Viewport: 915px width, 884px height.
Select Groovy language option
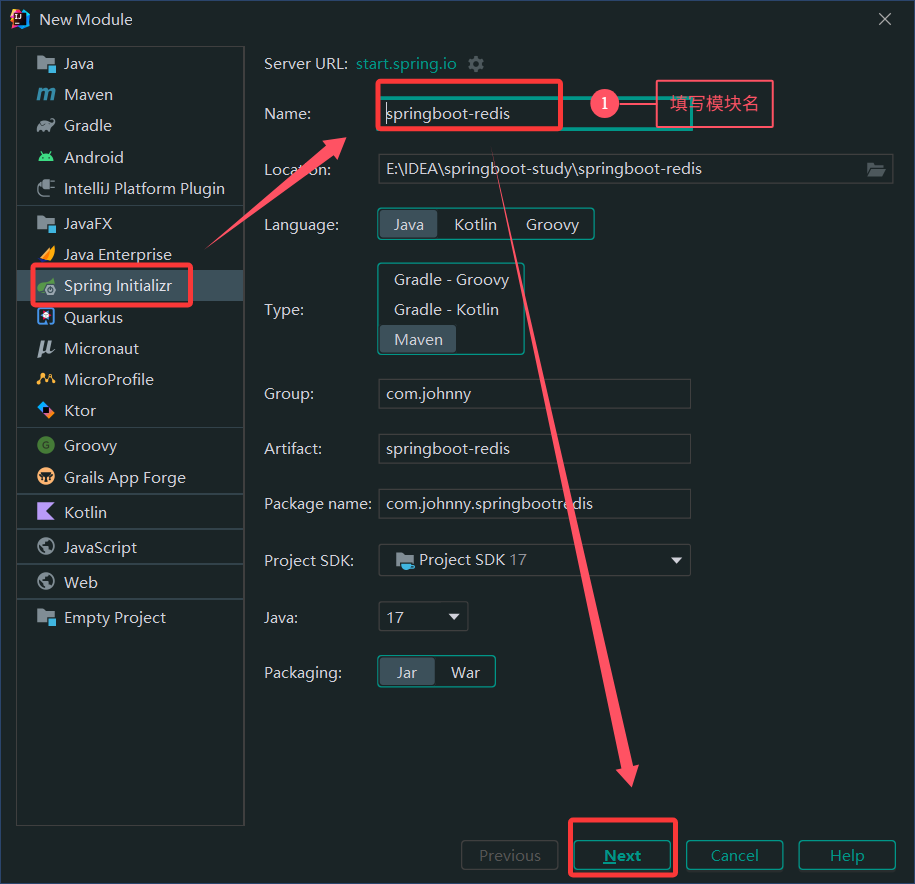pyautogui.click(x=552, y=224)
